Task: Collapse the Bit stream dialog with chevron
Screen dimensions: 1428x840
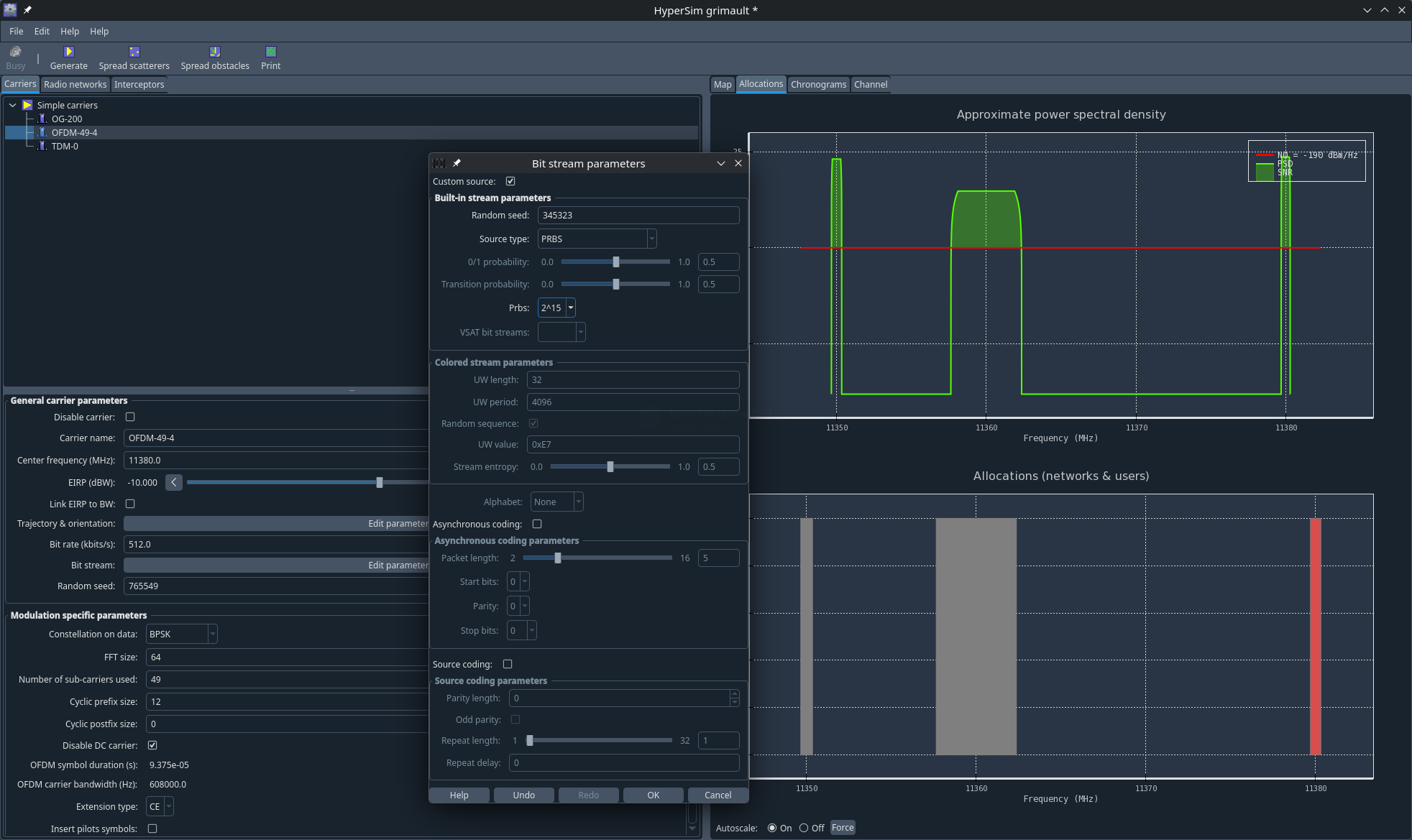Action: click(x=721, y=163)
